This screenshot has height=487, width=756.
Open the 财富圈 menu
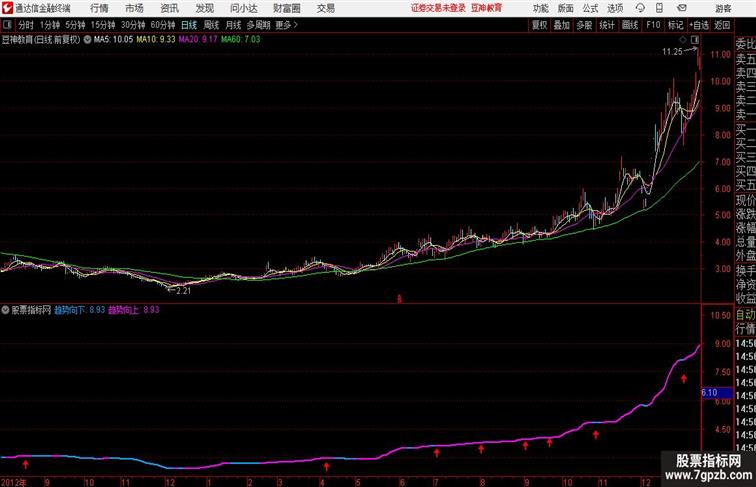tap(287, 8)
